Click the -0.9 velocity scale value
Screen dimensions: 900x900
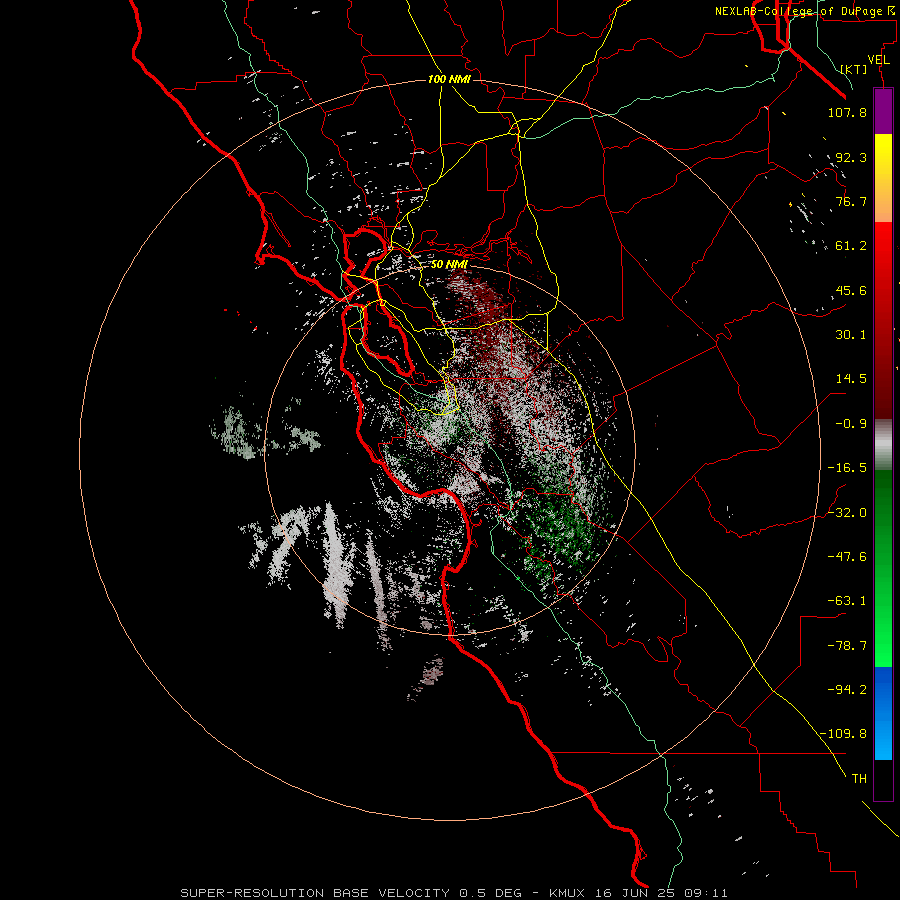pyautogui.click(x=851, y=424)
